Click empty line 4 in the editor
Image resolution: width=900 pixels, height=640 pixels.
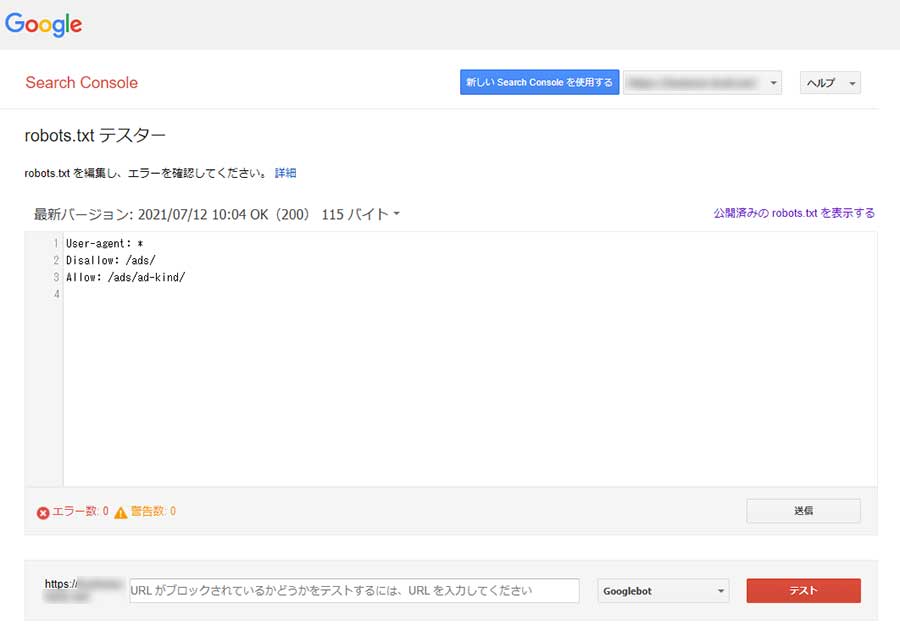pyautogui.click(x=300, y=294)
